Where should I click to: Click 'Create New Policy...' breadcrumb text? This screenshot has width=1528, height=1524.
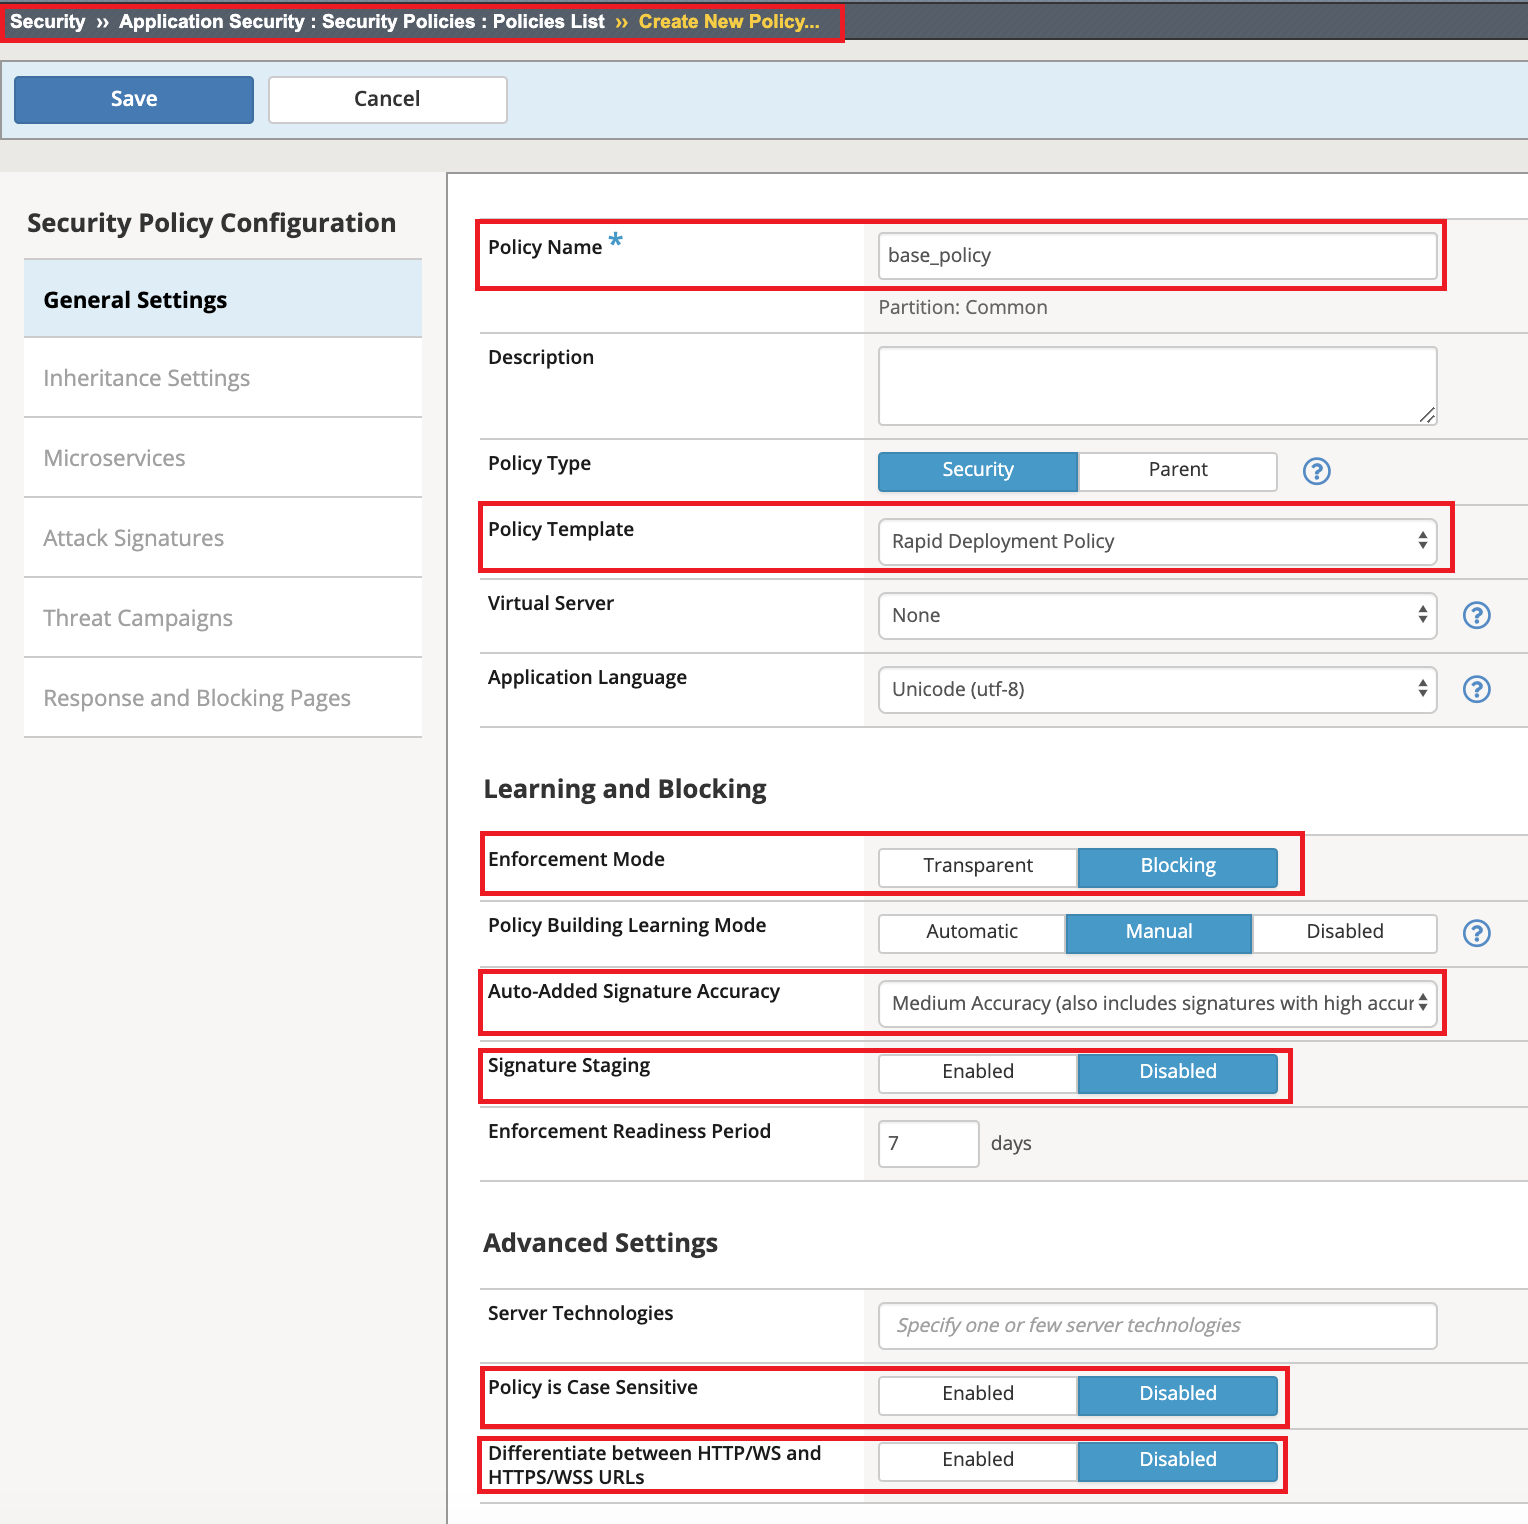[729, 21]
